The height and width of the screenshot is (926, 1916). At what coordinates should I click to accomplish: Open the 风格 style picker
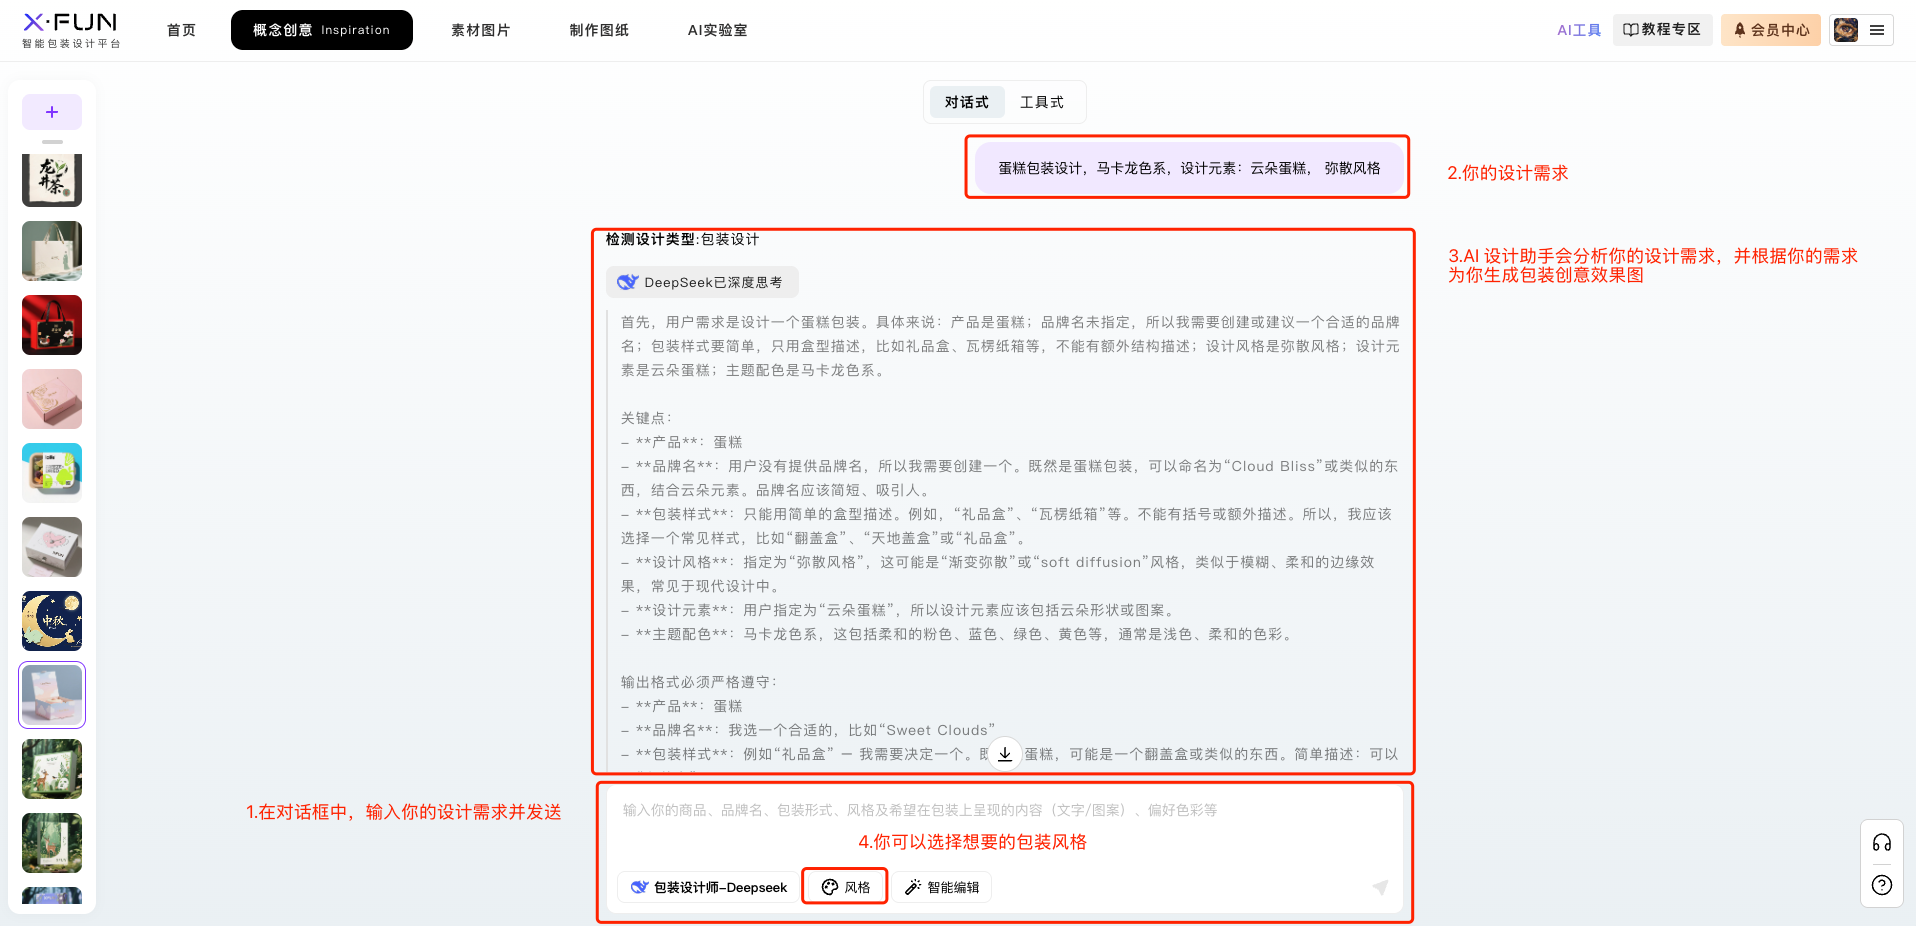point(846,887)
